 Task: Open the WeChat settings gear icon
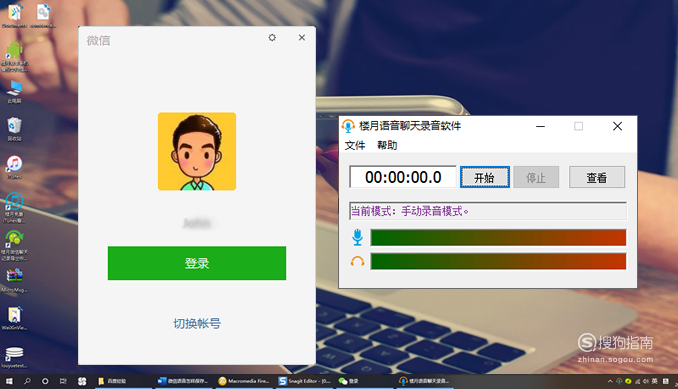pos(272,38)
